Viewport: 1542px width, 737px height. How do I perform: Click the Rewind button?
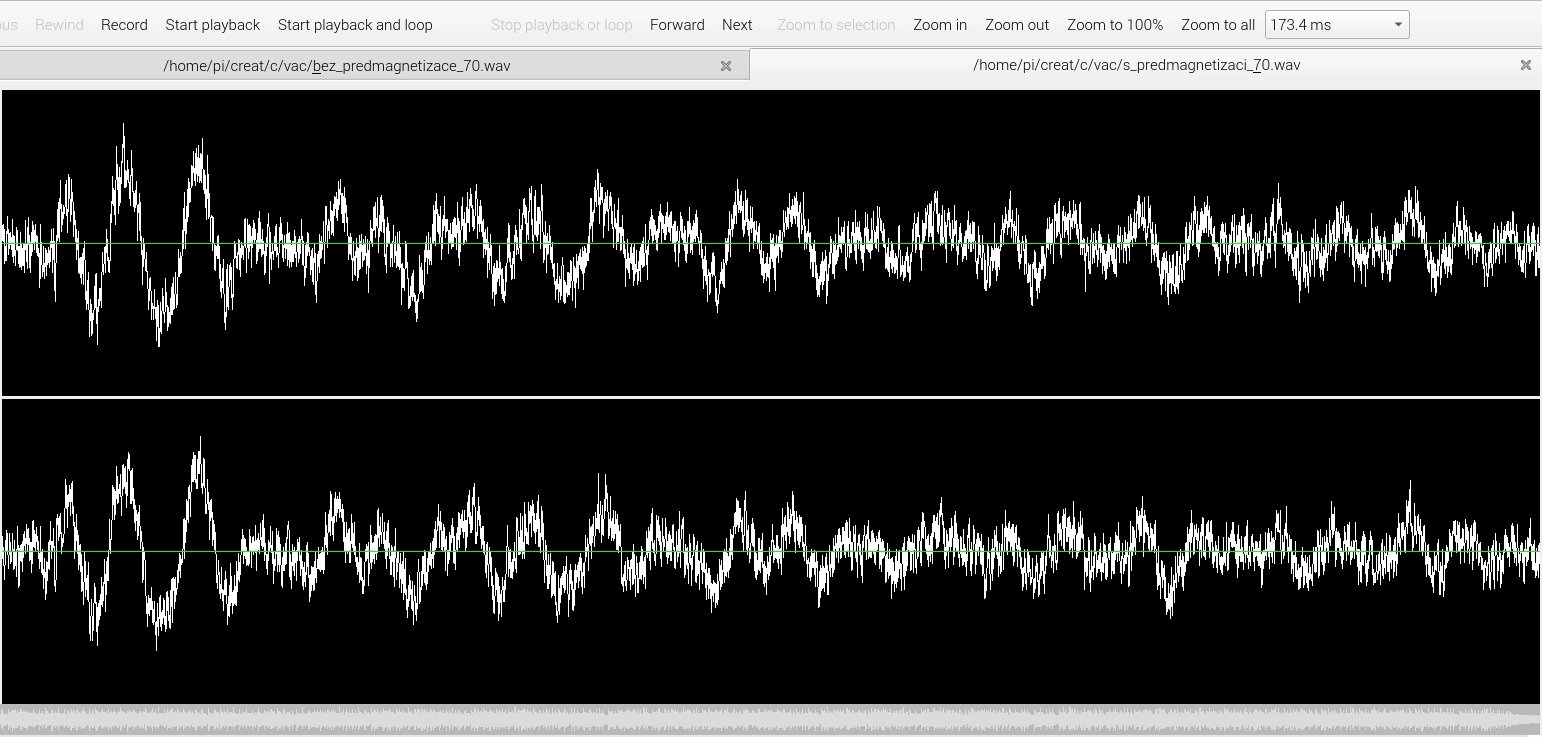(59, 25)
